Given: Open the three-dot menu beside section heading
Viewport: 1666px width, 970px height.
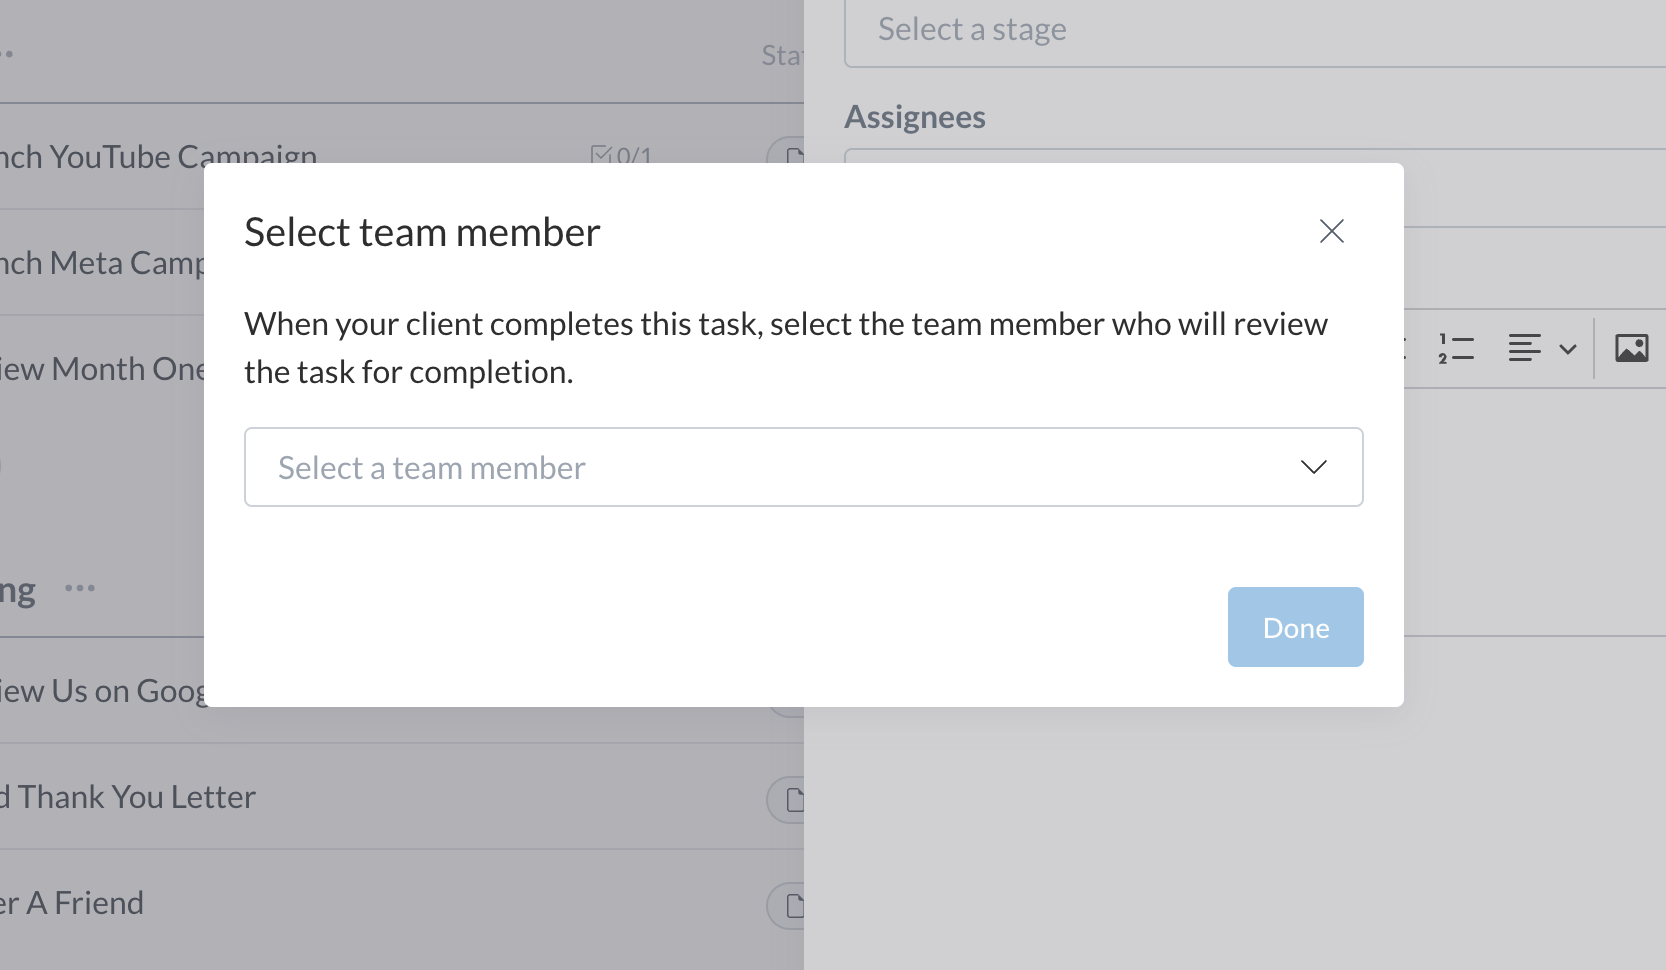Looking at the screenshot, I should 80,588.
